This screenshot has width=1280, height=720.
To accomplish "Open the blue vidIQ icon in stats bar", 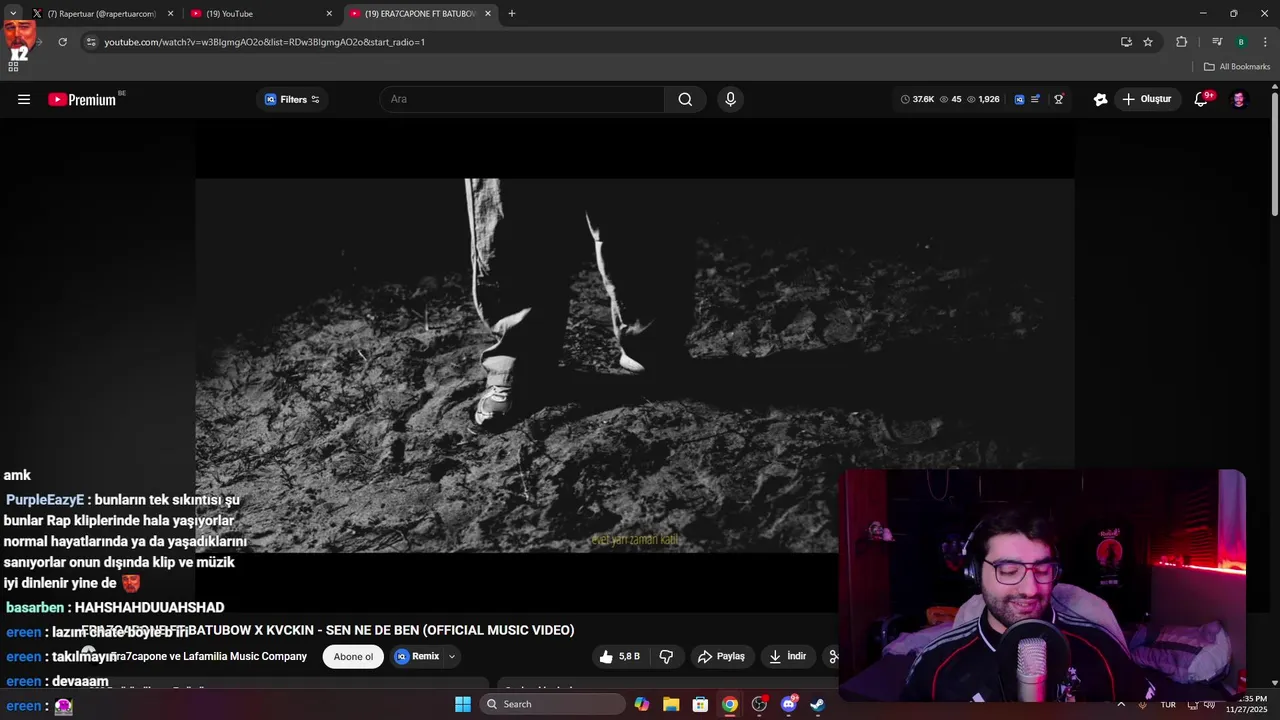I will pos(1019,99).
